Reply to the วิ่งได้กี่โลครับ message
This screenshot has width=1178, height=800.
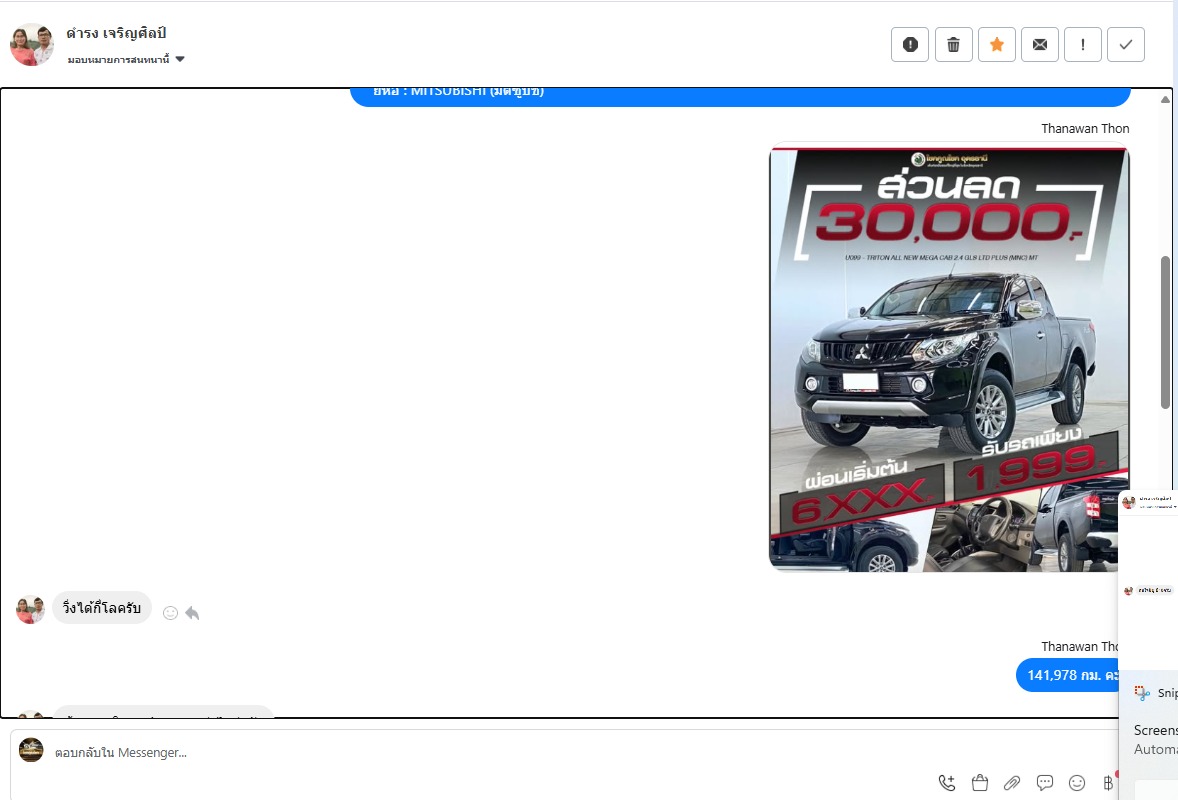192,613
